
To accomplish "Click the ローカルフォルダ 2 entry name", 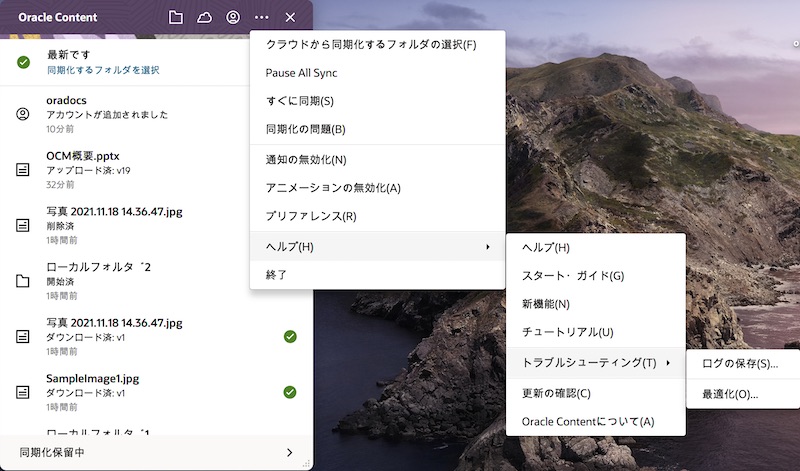I will point(98,267).
